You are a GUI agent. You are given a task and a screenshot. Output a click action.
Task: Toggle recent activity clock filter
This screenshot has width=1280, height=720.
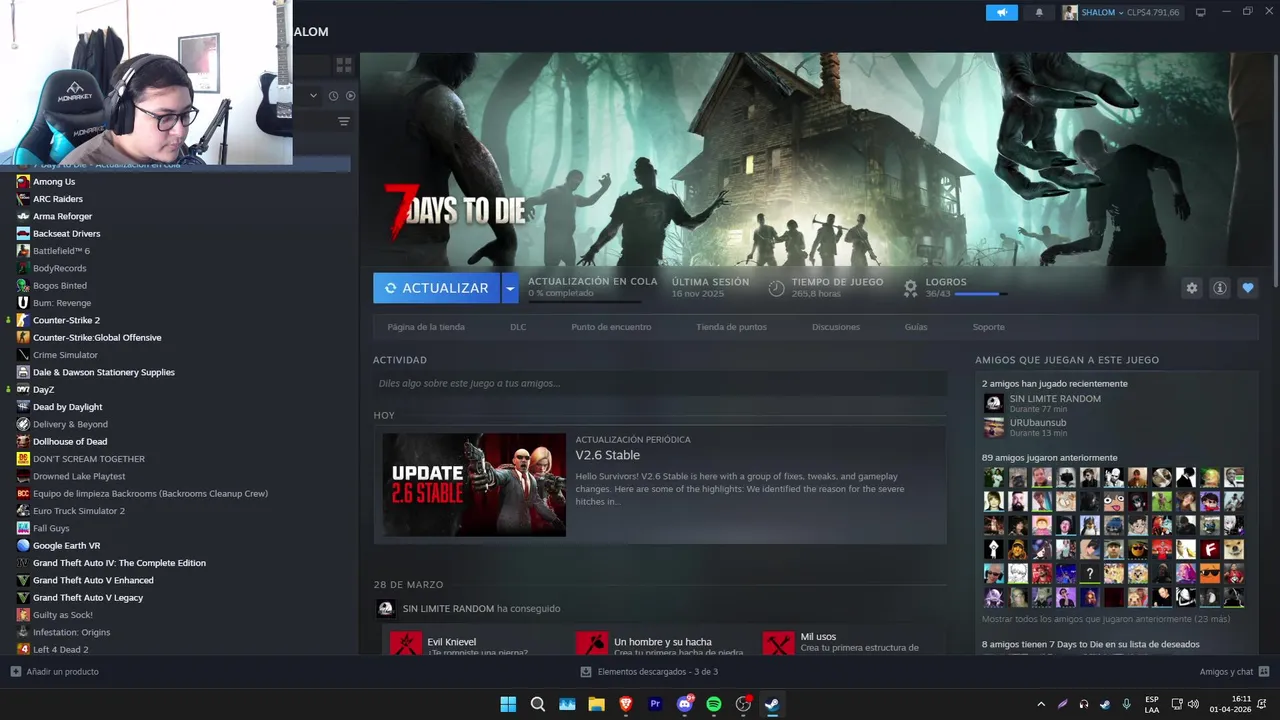coord(334,96)
